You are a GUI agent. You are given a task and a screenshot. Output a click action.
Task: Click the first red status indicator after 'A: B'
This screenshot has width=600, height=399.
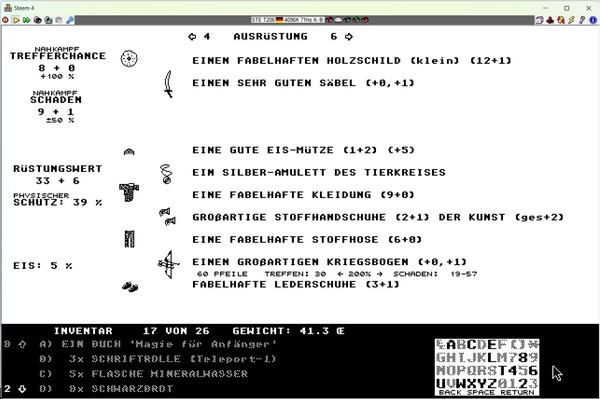329,20
